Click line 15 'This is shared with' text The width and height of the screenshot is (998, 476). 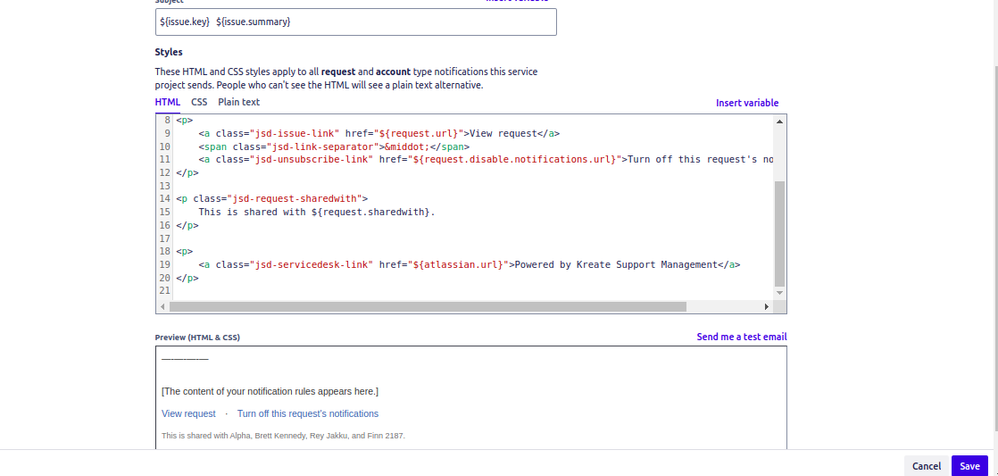click(317, 212)
